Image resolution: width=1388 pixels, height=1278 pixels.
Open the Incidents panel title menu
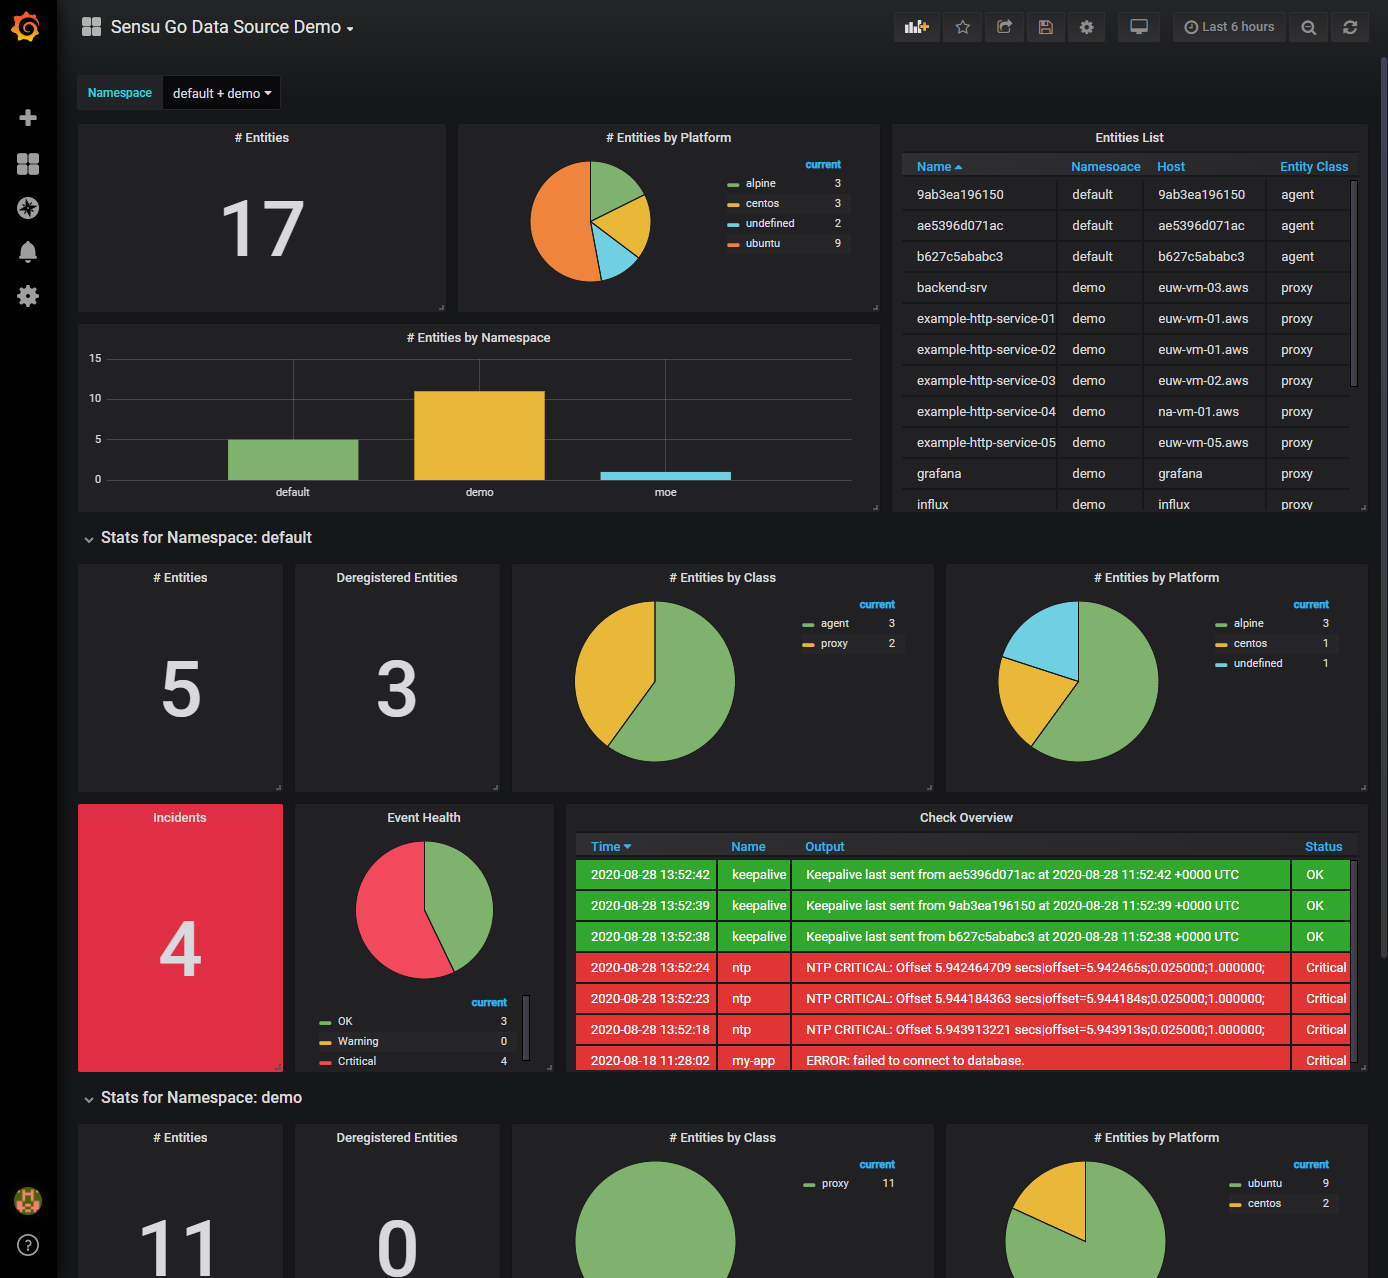coord(180,818)
